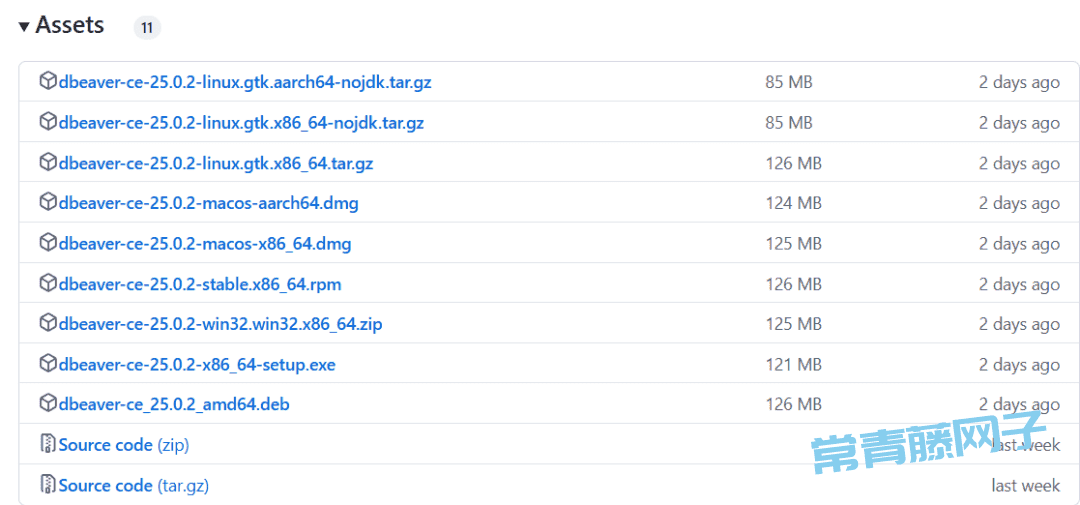Download dbeaver-ce-25.0.2-linux.gtk.aarch64-nojdk.tar.gz
This screenshot has height=505, width=1080.
click(245, 83)
